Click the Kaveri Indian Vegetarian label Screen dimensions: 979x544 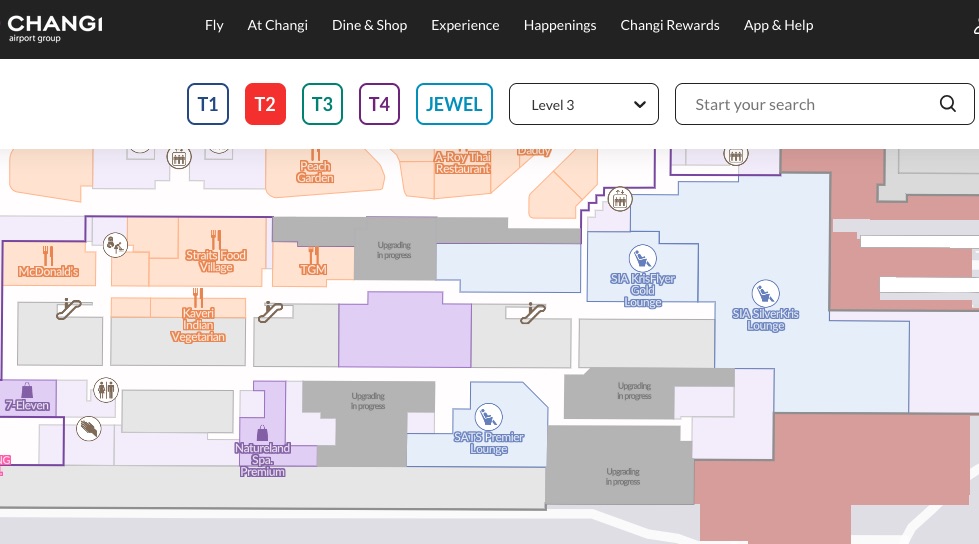coord(198,325)
